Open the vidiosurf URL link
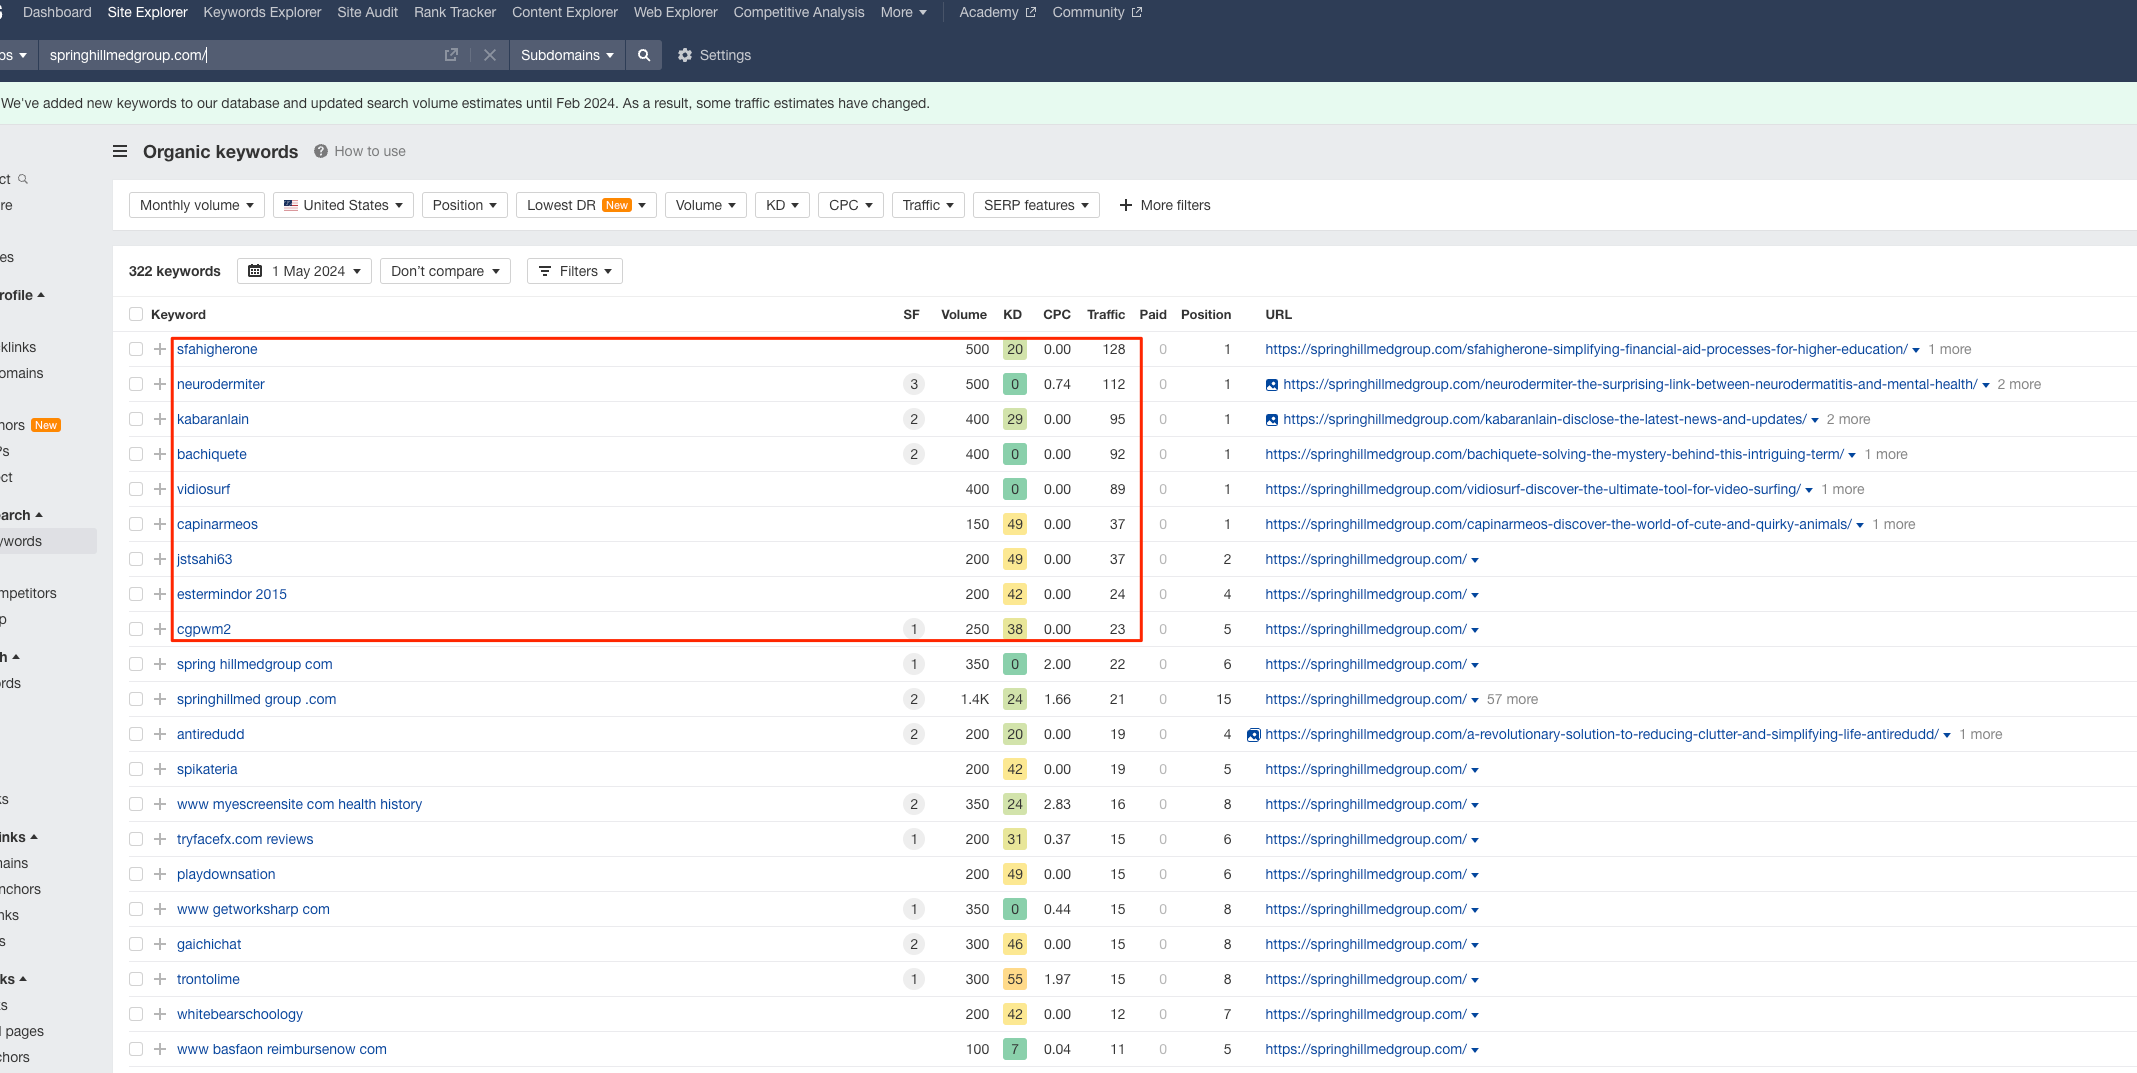The width and height of the screenshot is (2137, 1073). point(1532,489)
